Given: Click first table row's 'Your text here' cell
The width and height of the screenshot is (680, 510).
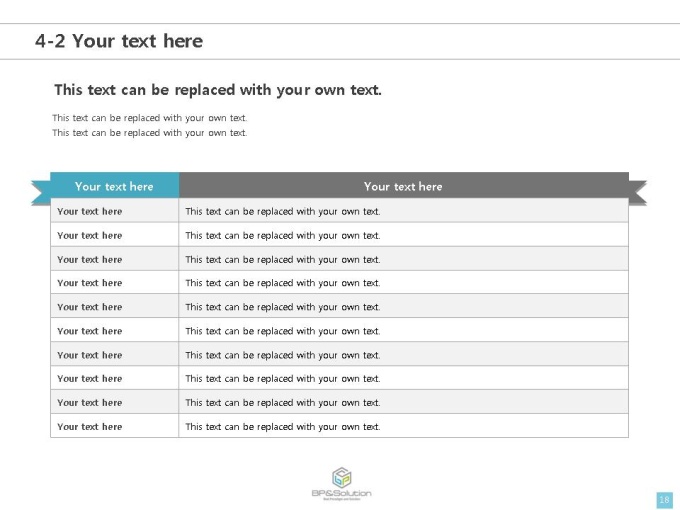Looking at the screenshot, I should coord(114,211).
